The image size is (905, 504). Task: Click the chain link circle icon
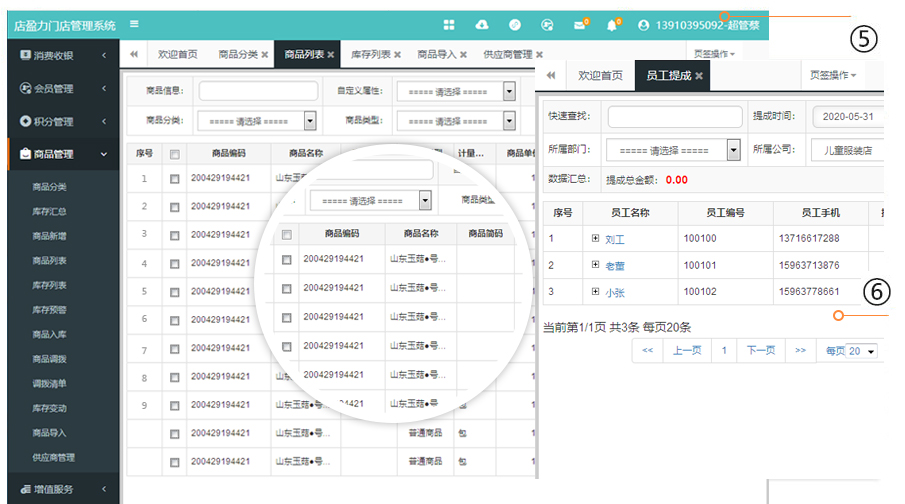pyautogui.click(x=515, y=25)
